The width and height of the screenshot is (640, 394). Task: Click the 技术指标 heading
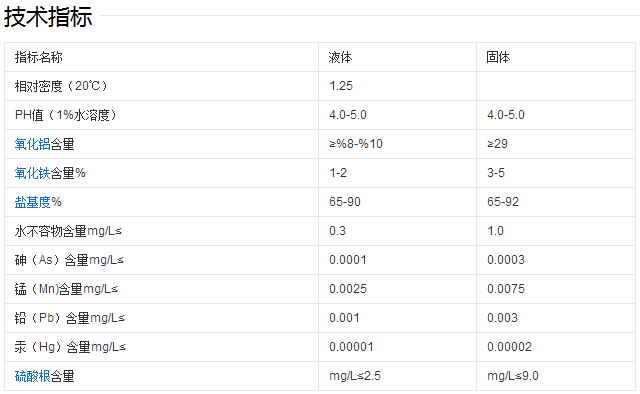[48, 17]
